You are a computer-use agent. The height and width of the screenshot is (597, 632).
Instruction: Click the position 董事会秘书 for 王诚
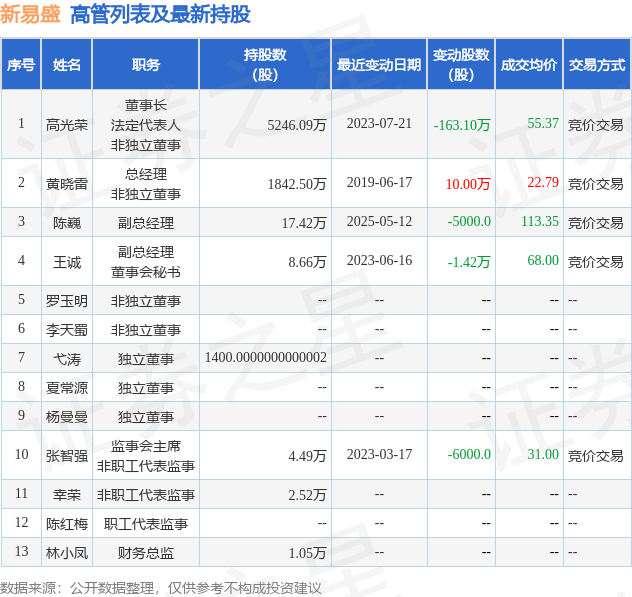coord(146,272)
